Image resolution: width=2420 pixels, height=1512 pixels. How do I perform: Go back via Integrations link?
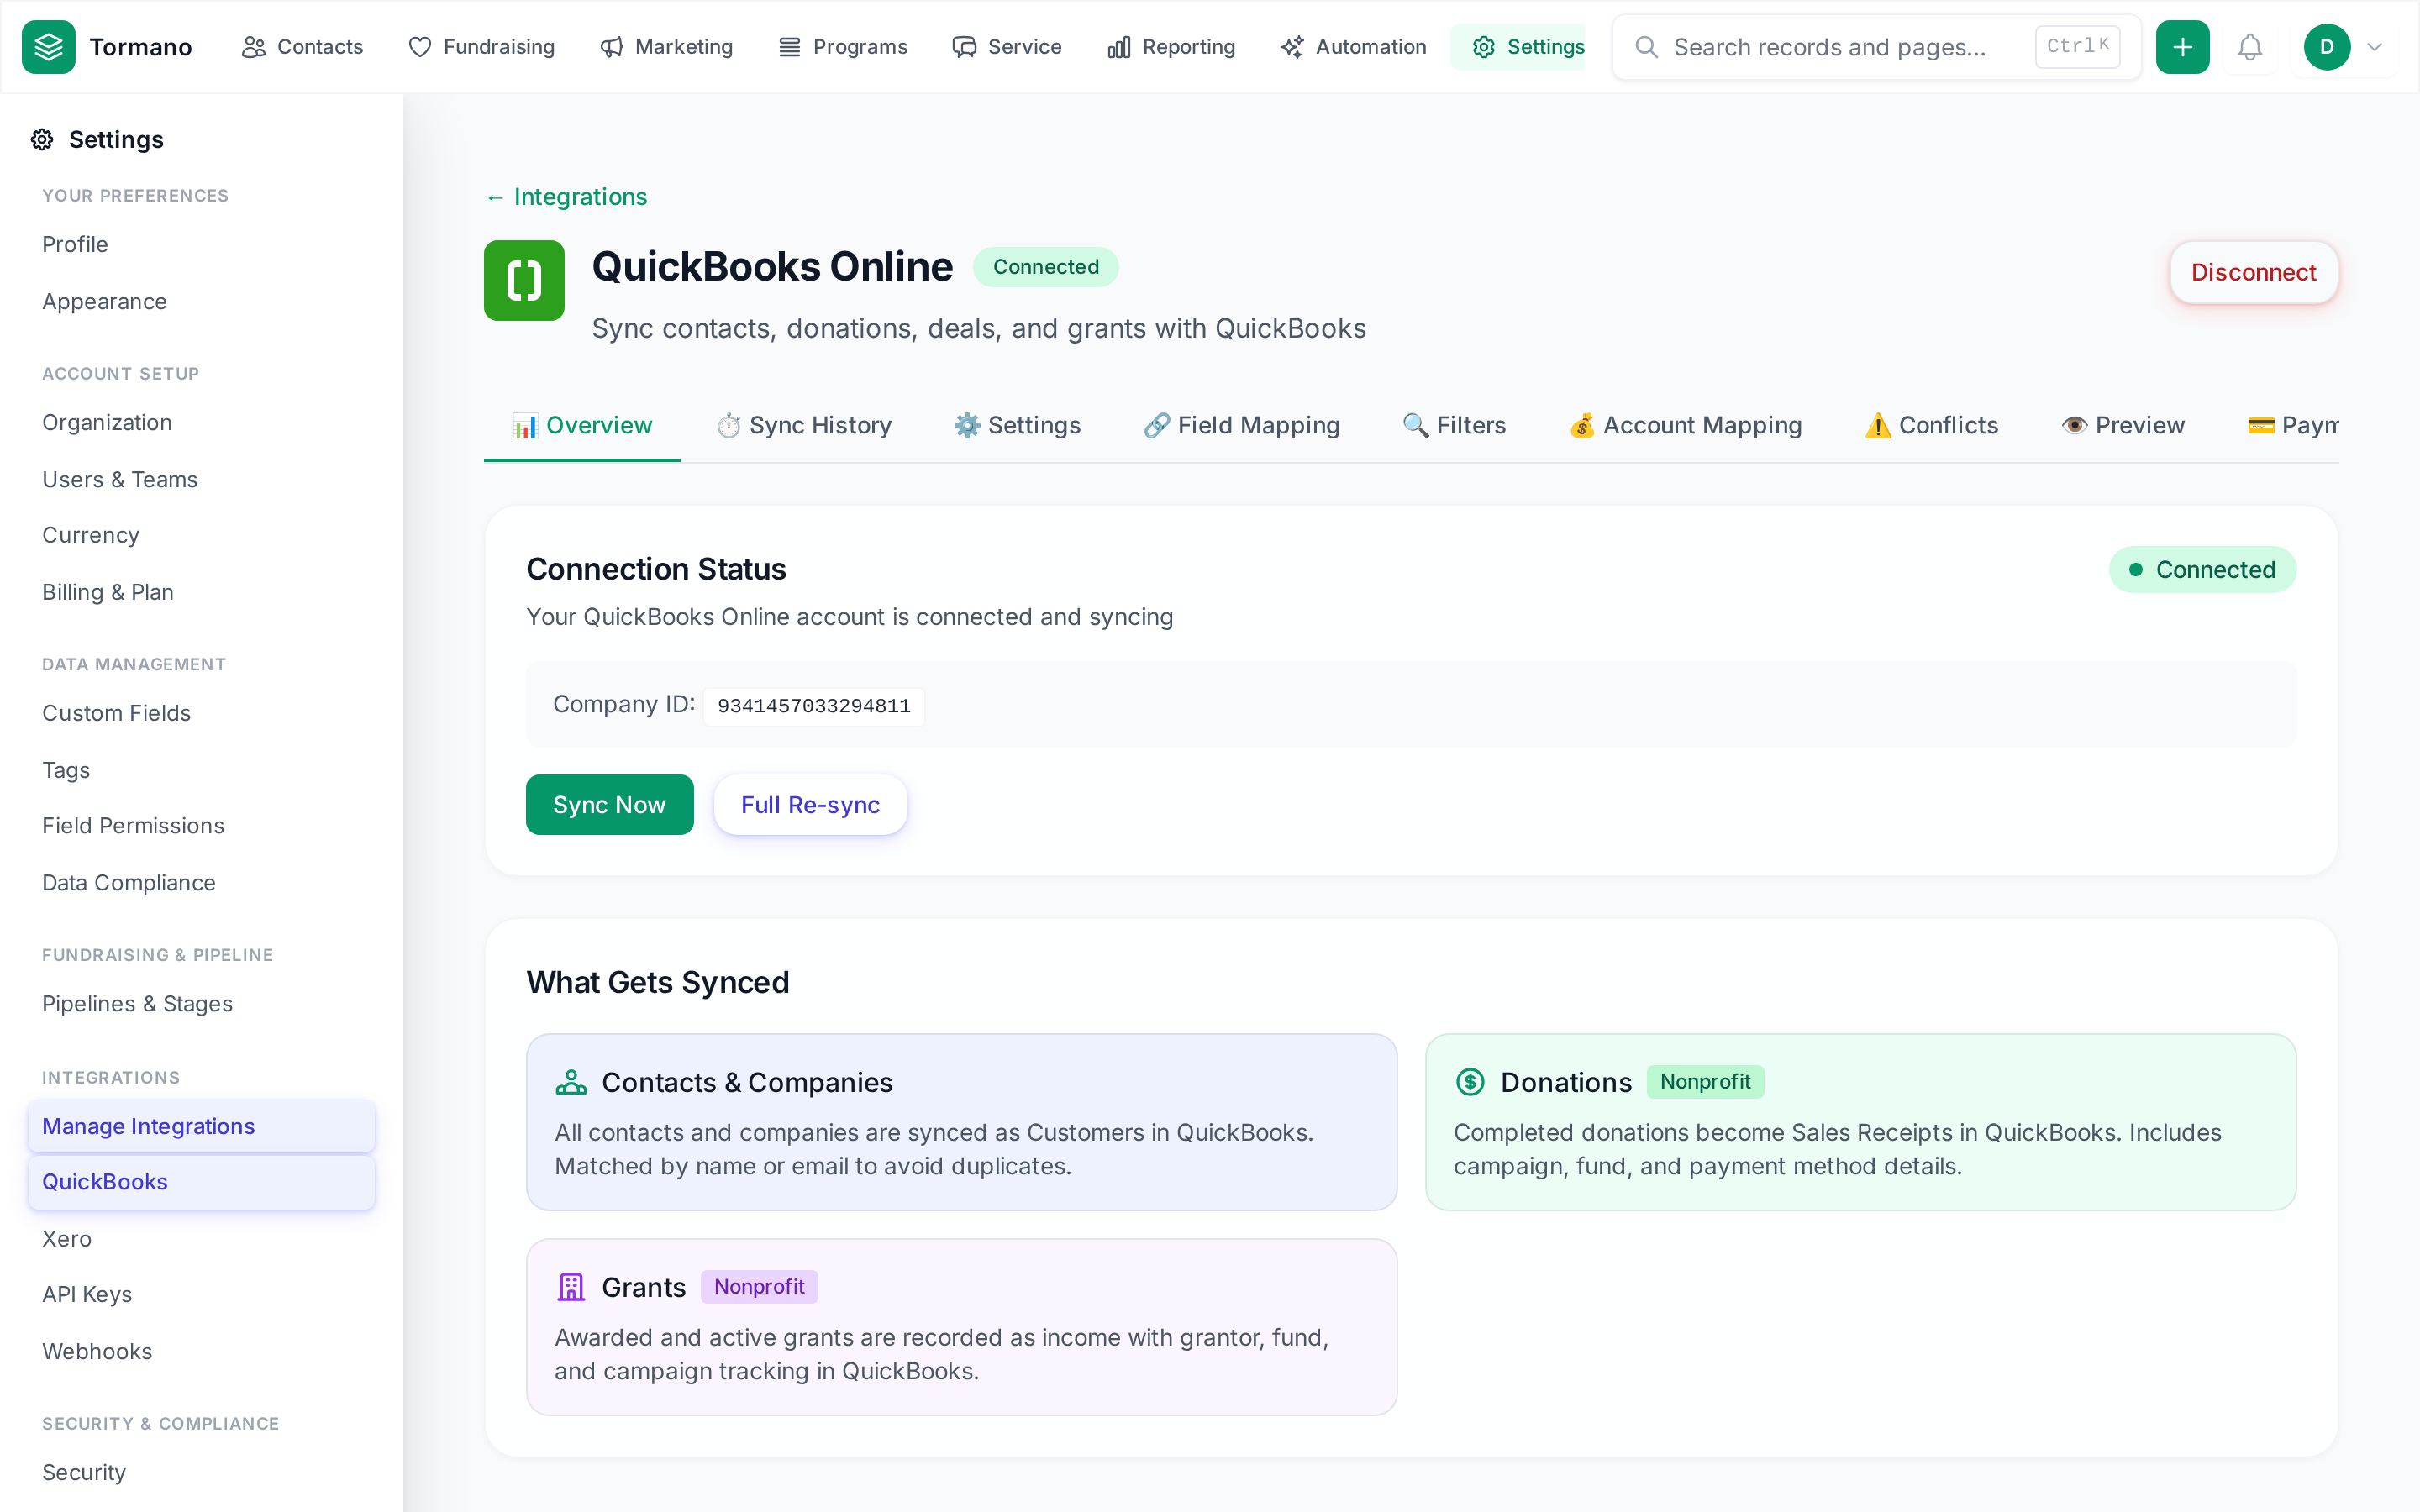566,197
